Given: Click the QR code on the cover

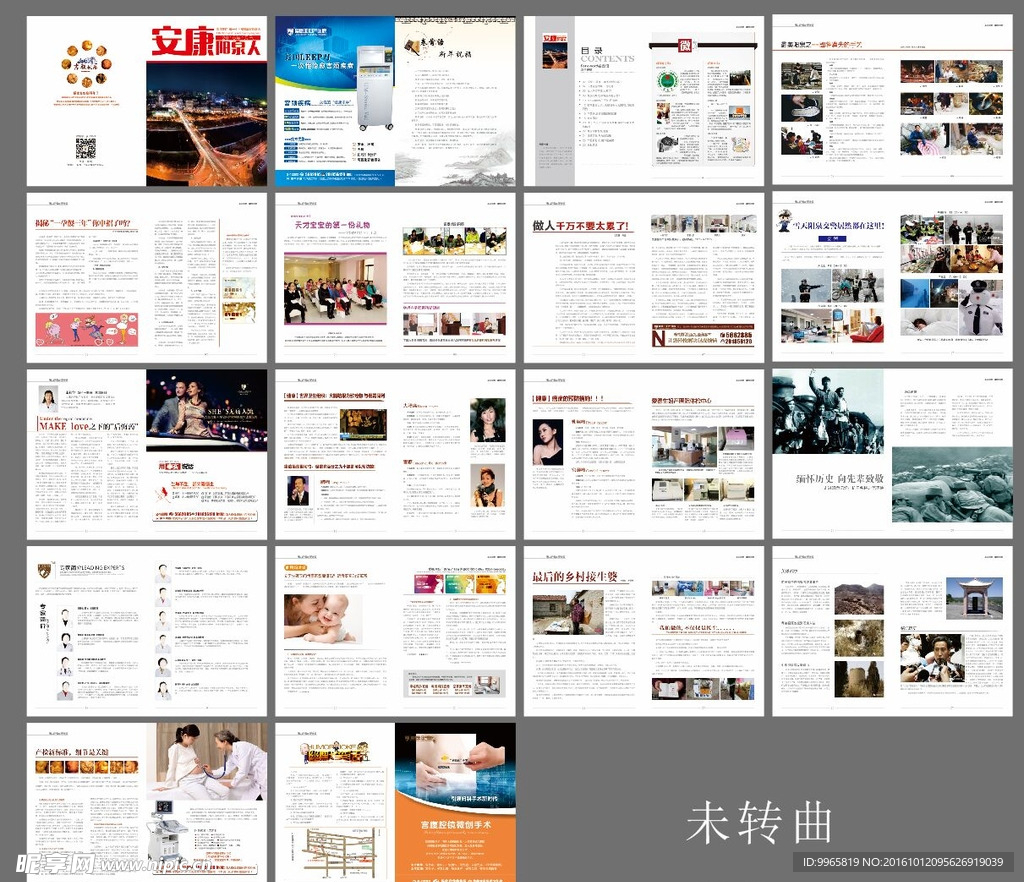Looking at the screenshot, I should (x=86, y=148).
